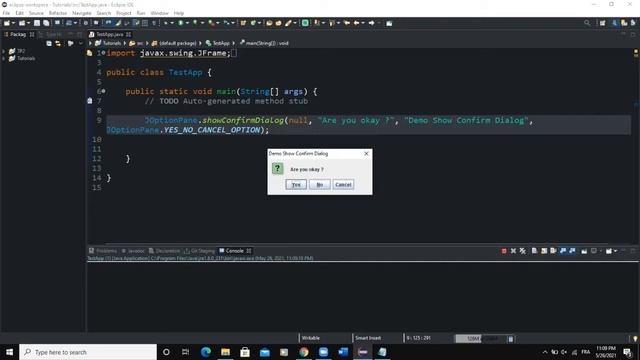Expand the Tutorials project node
This screenshot has height=360, width=640.
pos(4,58)
